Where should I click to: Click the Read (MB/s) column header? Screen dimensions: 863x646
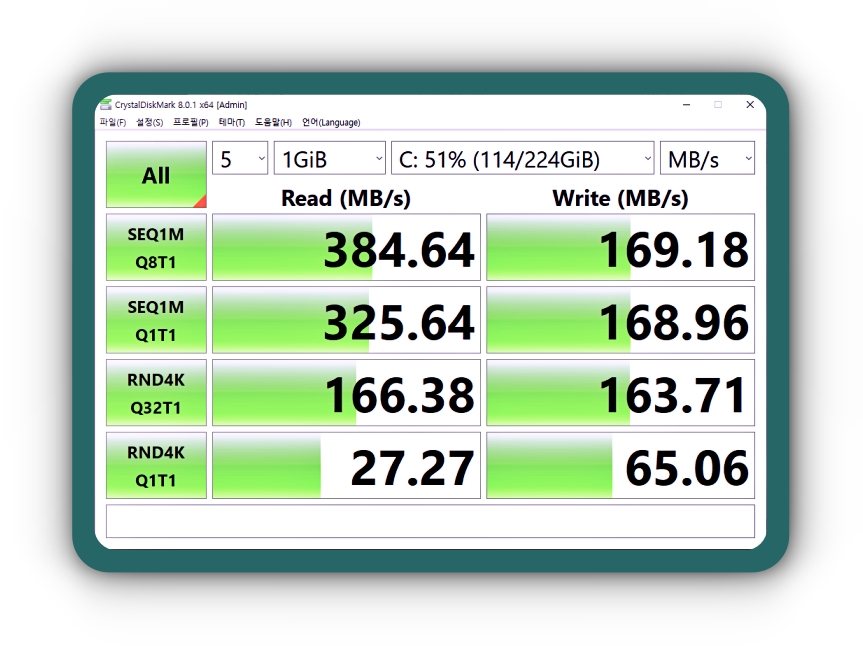(346, 198)
